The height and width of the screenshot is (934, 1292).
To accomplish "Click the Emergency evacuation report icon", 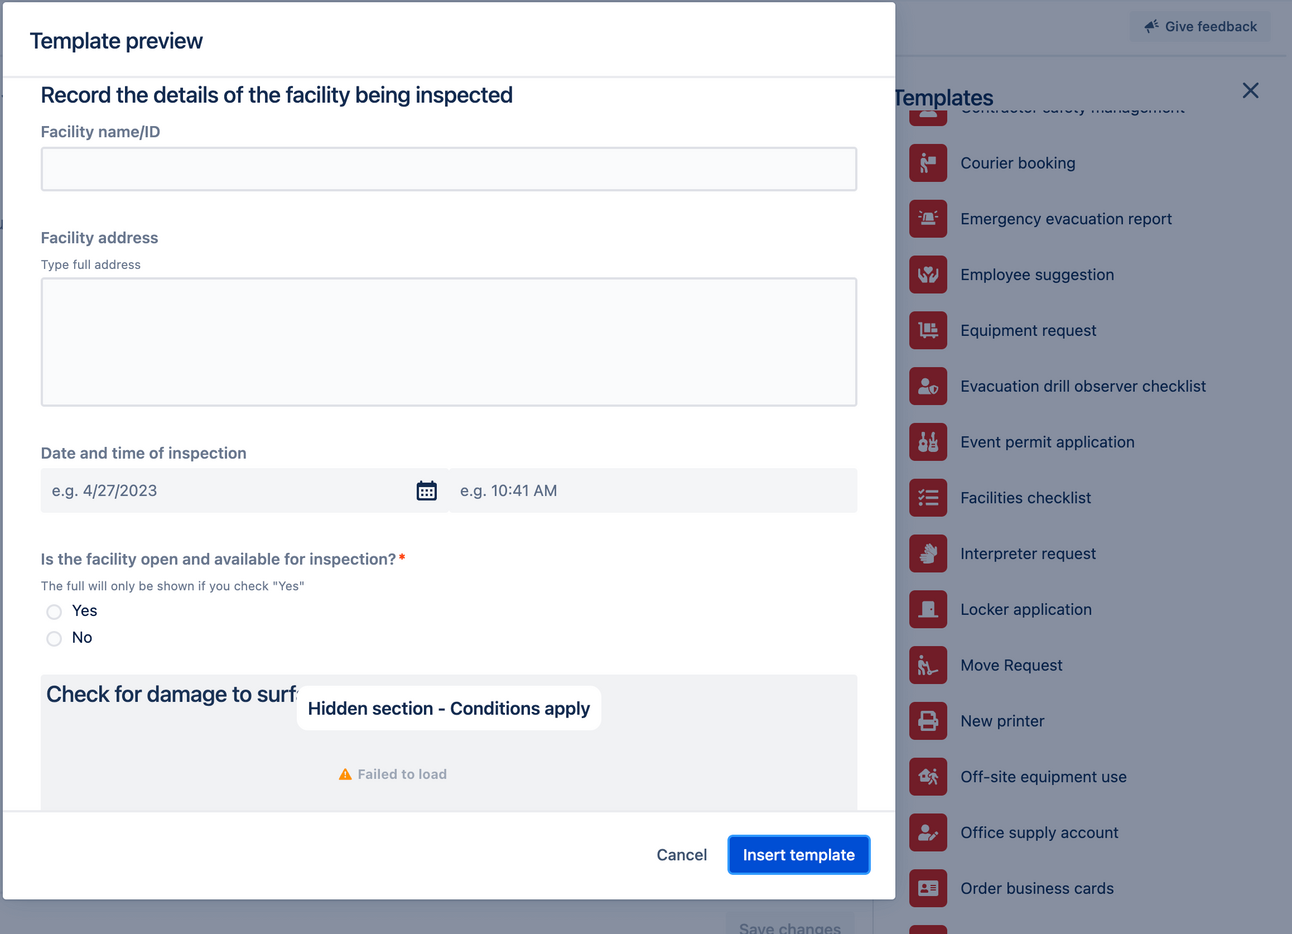I will (x=928, y=219).
